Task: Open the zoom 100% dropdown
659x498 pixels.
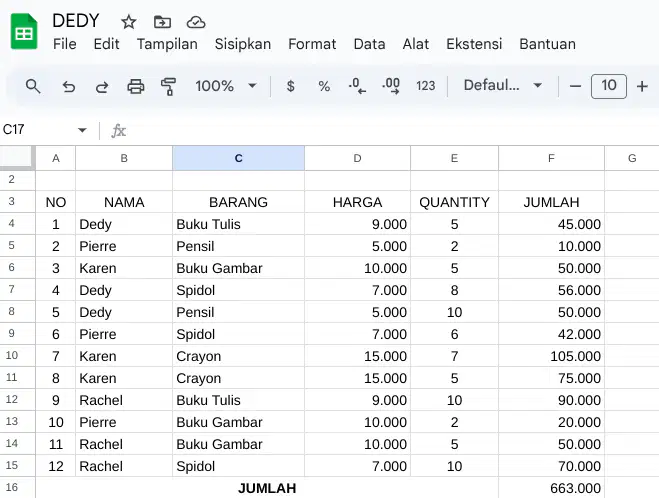Action: point(226,86)
